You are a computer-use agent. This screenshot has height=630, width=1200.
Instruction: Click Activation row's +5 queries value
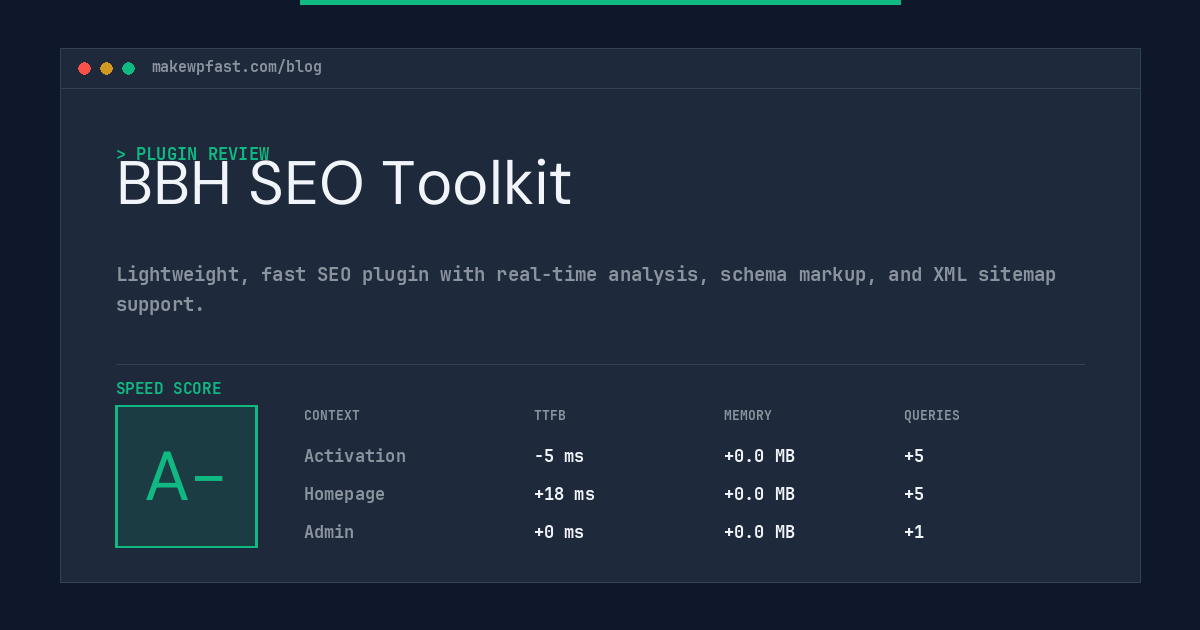pos(914,456)
